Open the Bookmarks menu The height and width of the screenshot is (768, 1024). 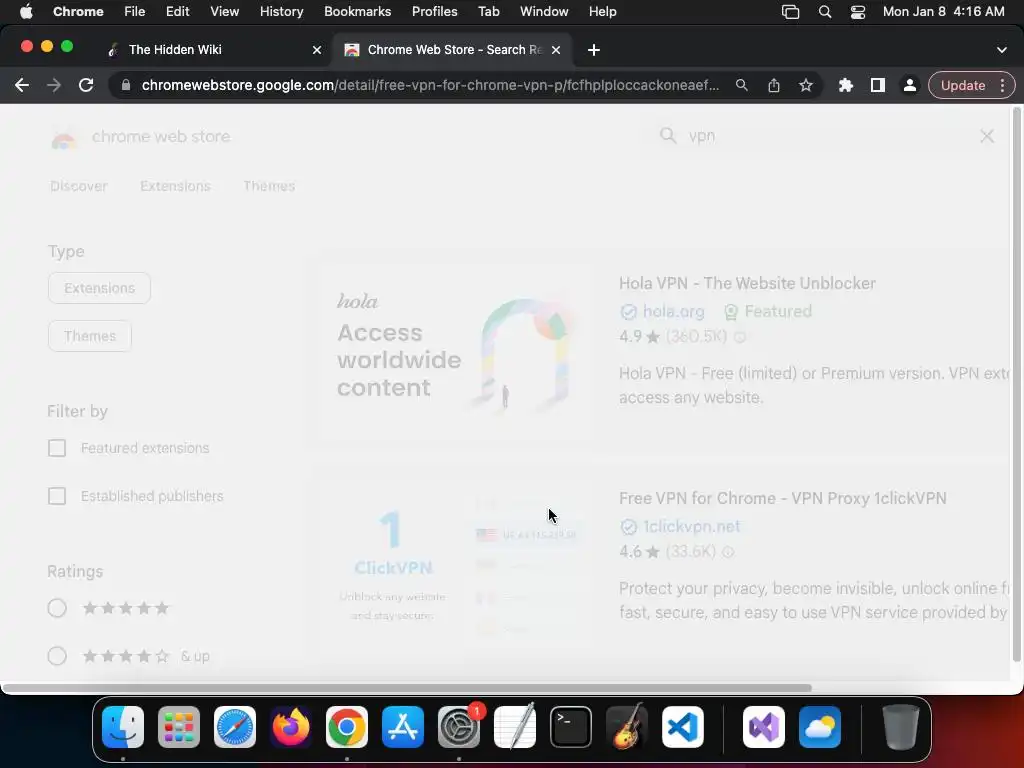(x=357, y=12)
